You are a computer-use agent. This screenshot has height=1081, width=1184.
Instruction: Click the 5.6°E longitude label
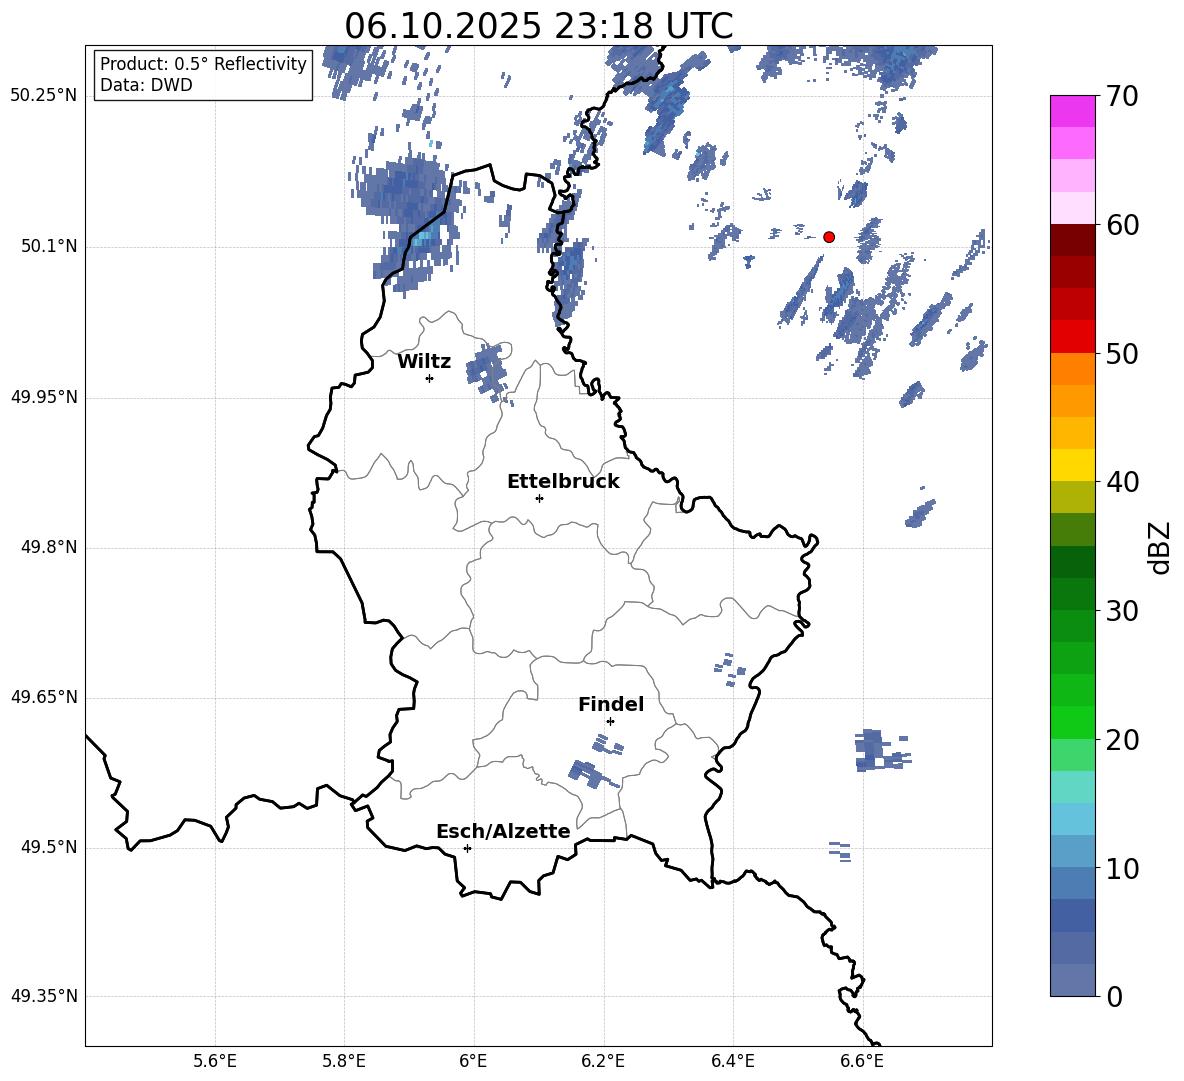[x=215, y=1061]
